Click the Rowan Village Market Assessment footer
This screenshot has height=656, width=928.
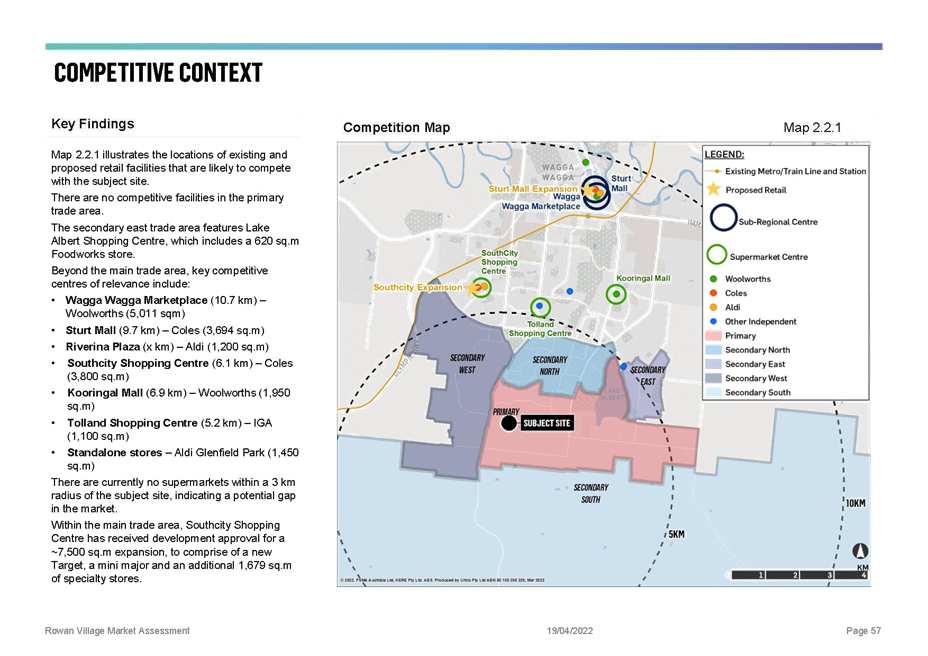[x=117, y=631]
